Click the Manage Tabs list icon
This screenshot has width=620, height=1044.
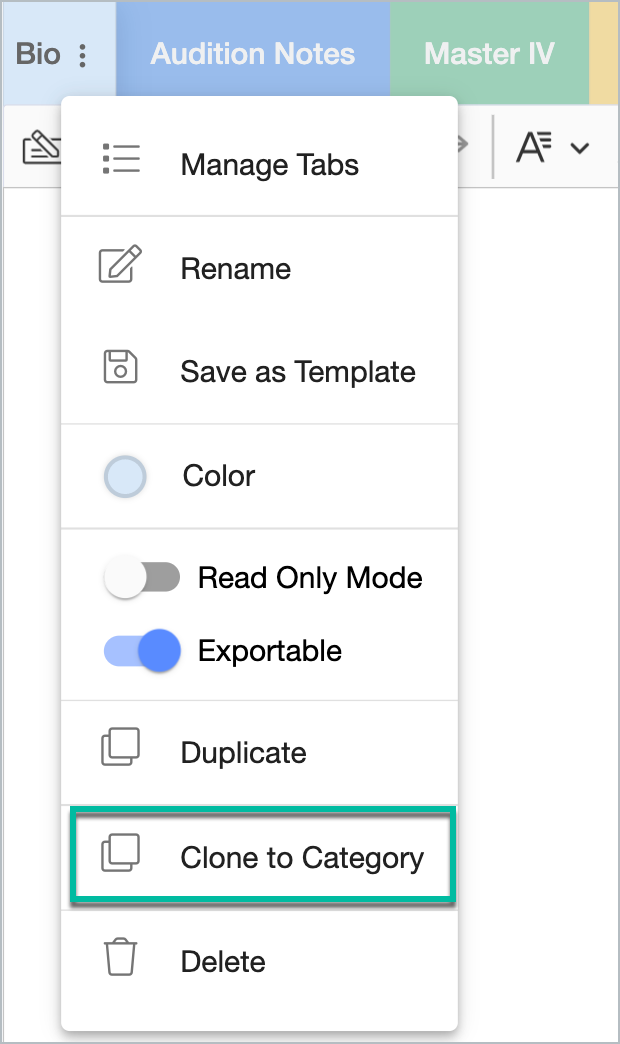click(x=121, y=158)
